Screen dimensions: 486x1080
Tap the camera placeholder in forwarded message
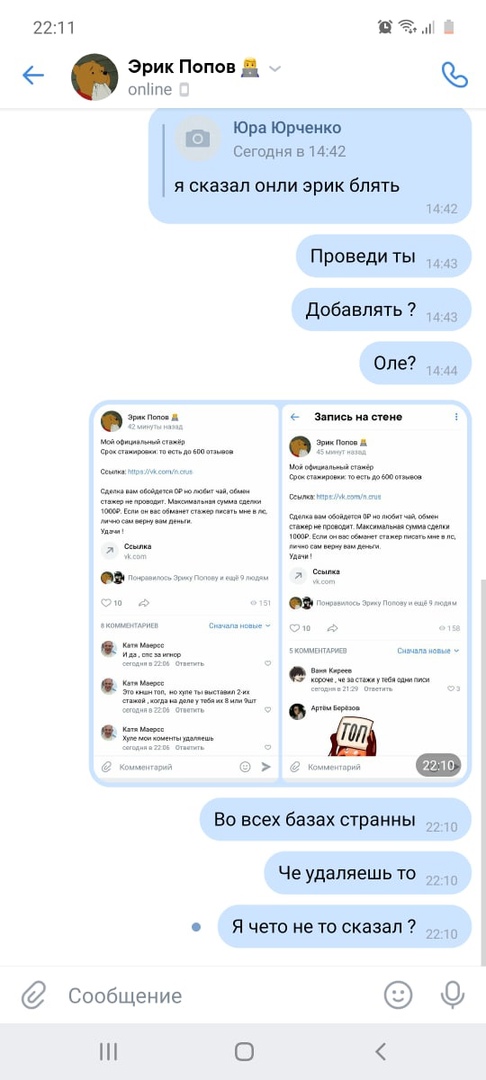[x=198, y=138]
